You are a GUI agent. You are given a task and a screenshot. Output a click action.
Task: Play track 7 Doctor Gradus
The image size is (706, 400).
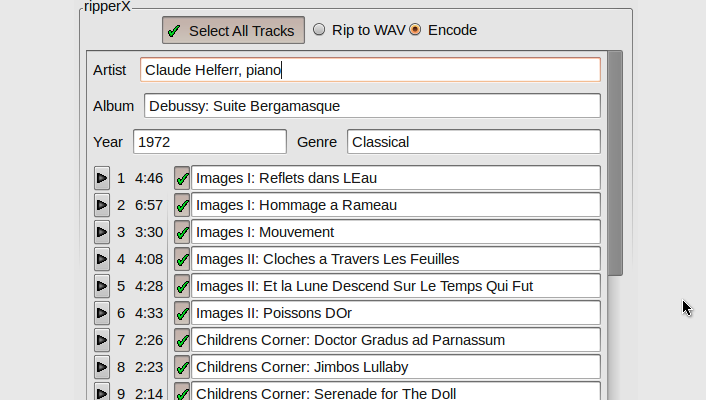click(101, 340)
